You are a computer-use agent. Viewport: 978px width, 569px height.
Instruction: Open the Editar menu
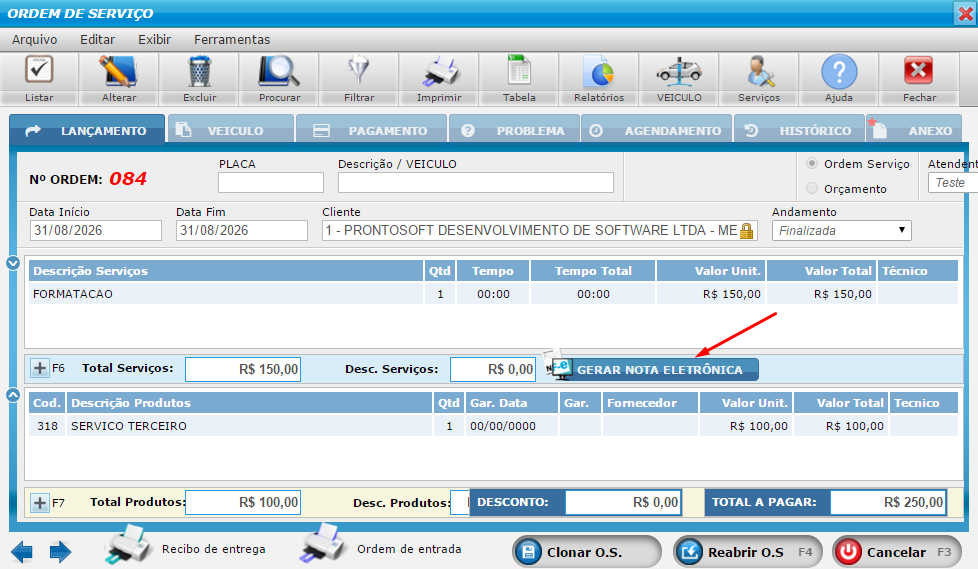pos(97,39)
